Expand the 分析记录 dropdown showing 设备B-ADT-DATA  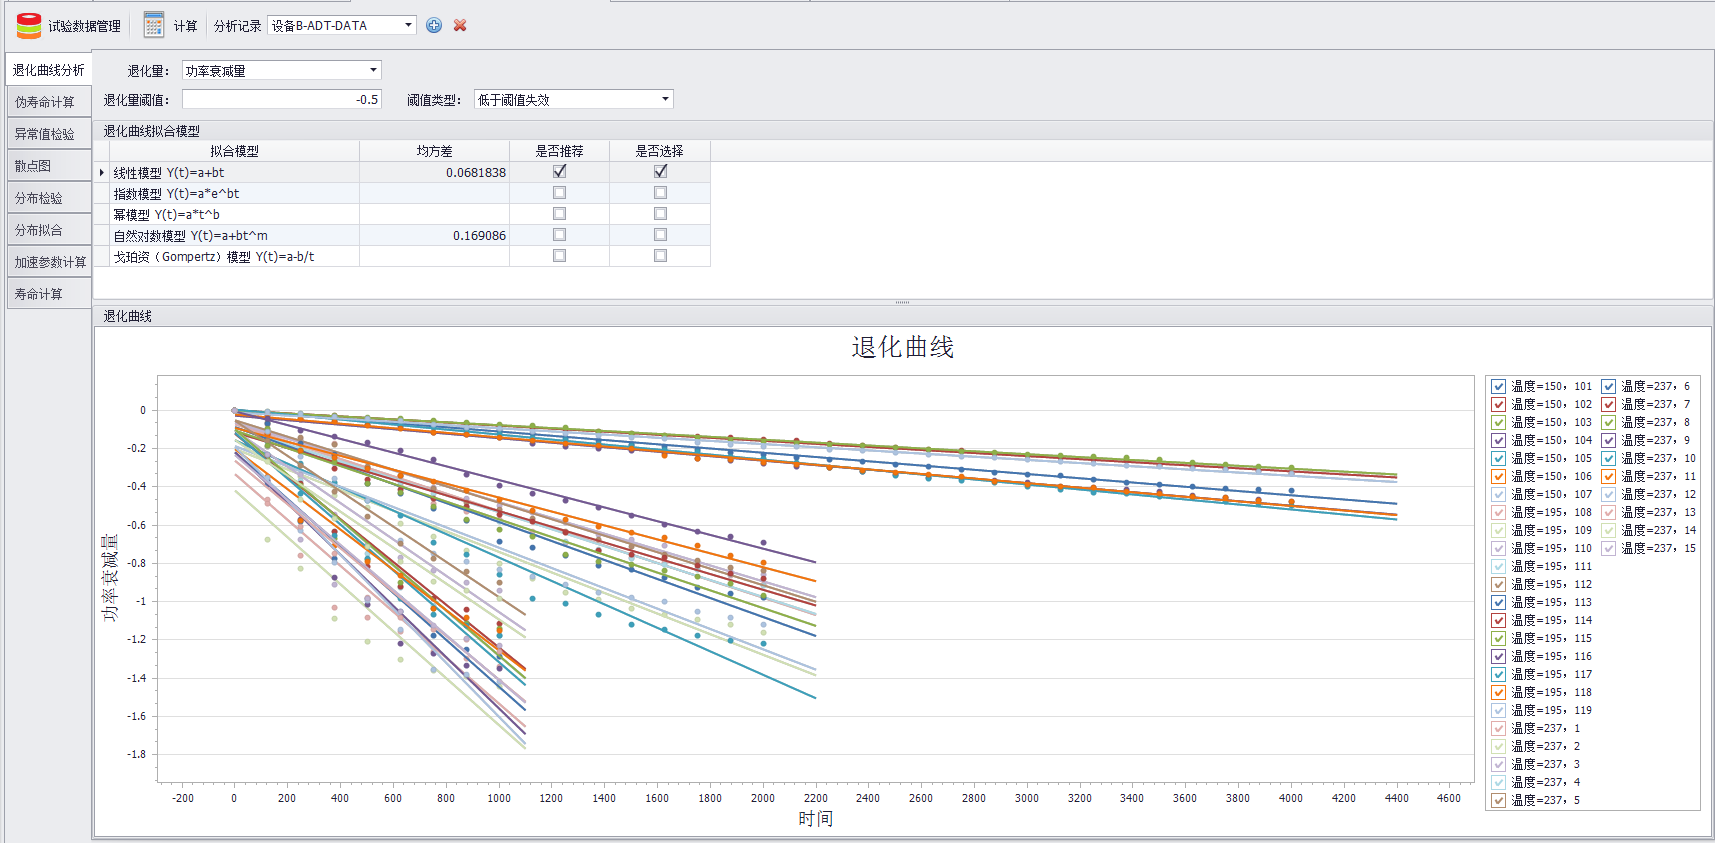pyautogui.click(x=408, y=25)
